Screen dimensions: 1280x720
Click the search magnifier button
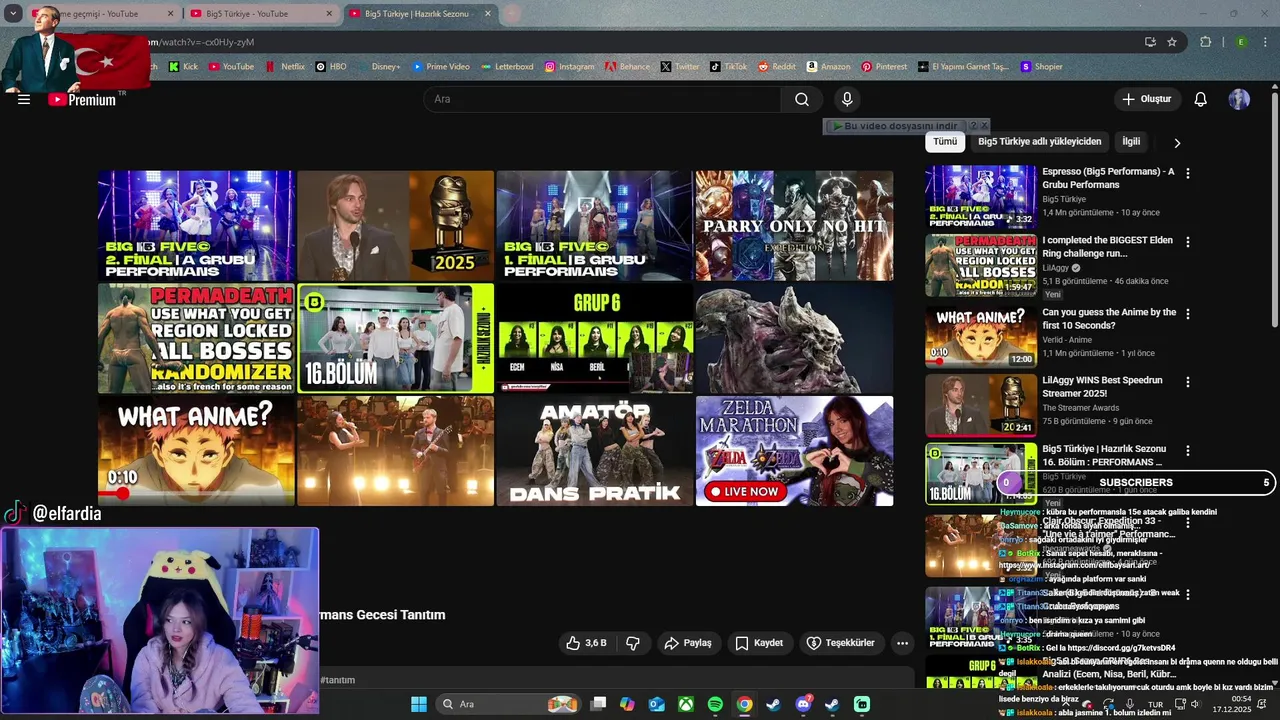802,99
